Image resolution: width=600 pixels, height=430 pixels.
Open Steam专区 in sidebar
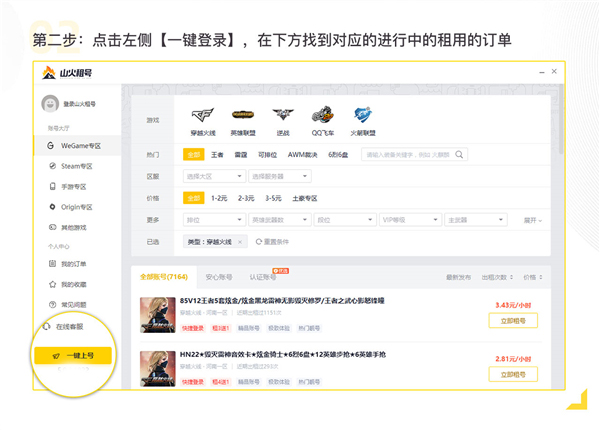(77, 166)
